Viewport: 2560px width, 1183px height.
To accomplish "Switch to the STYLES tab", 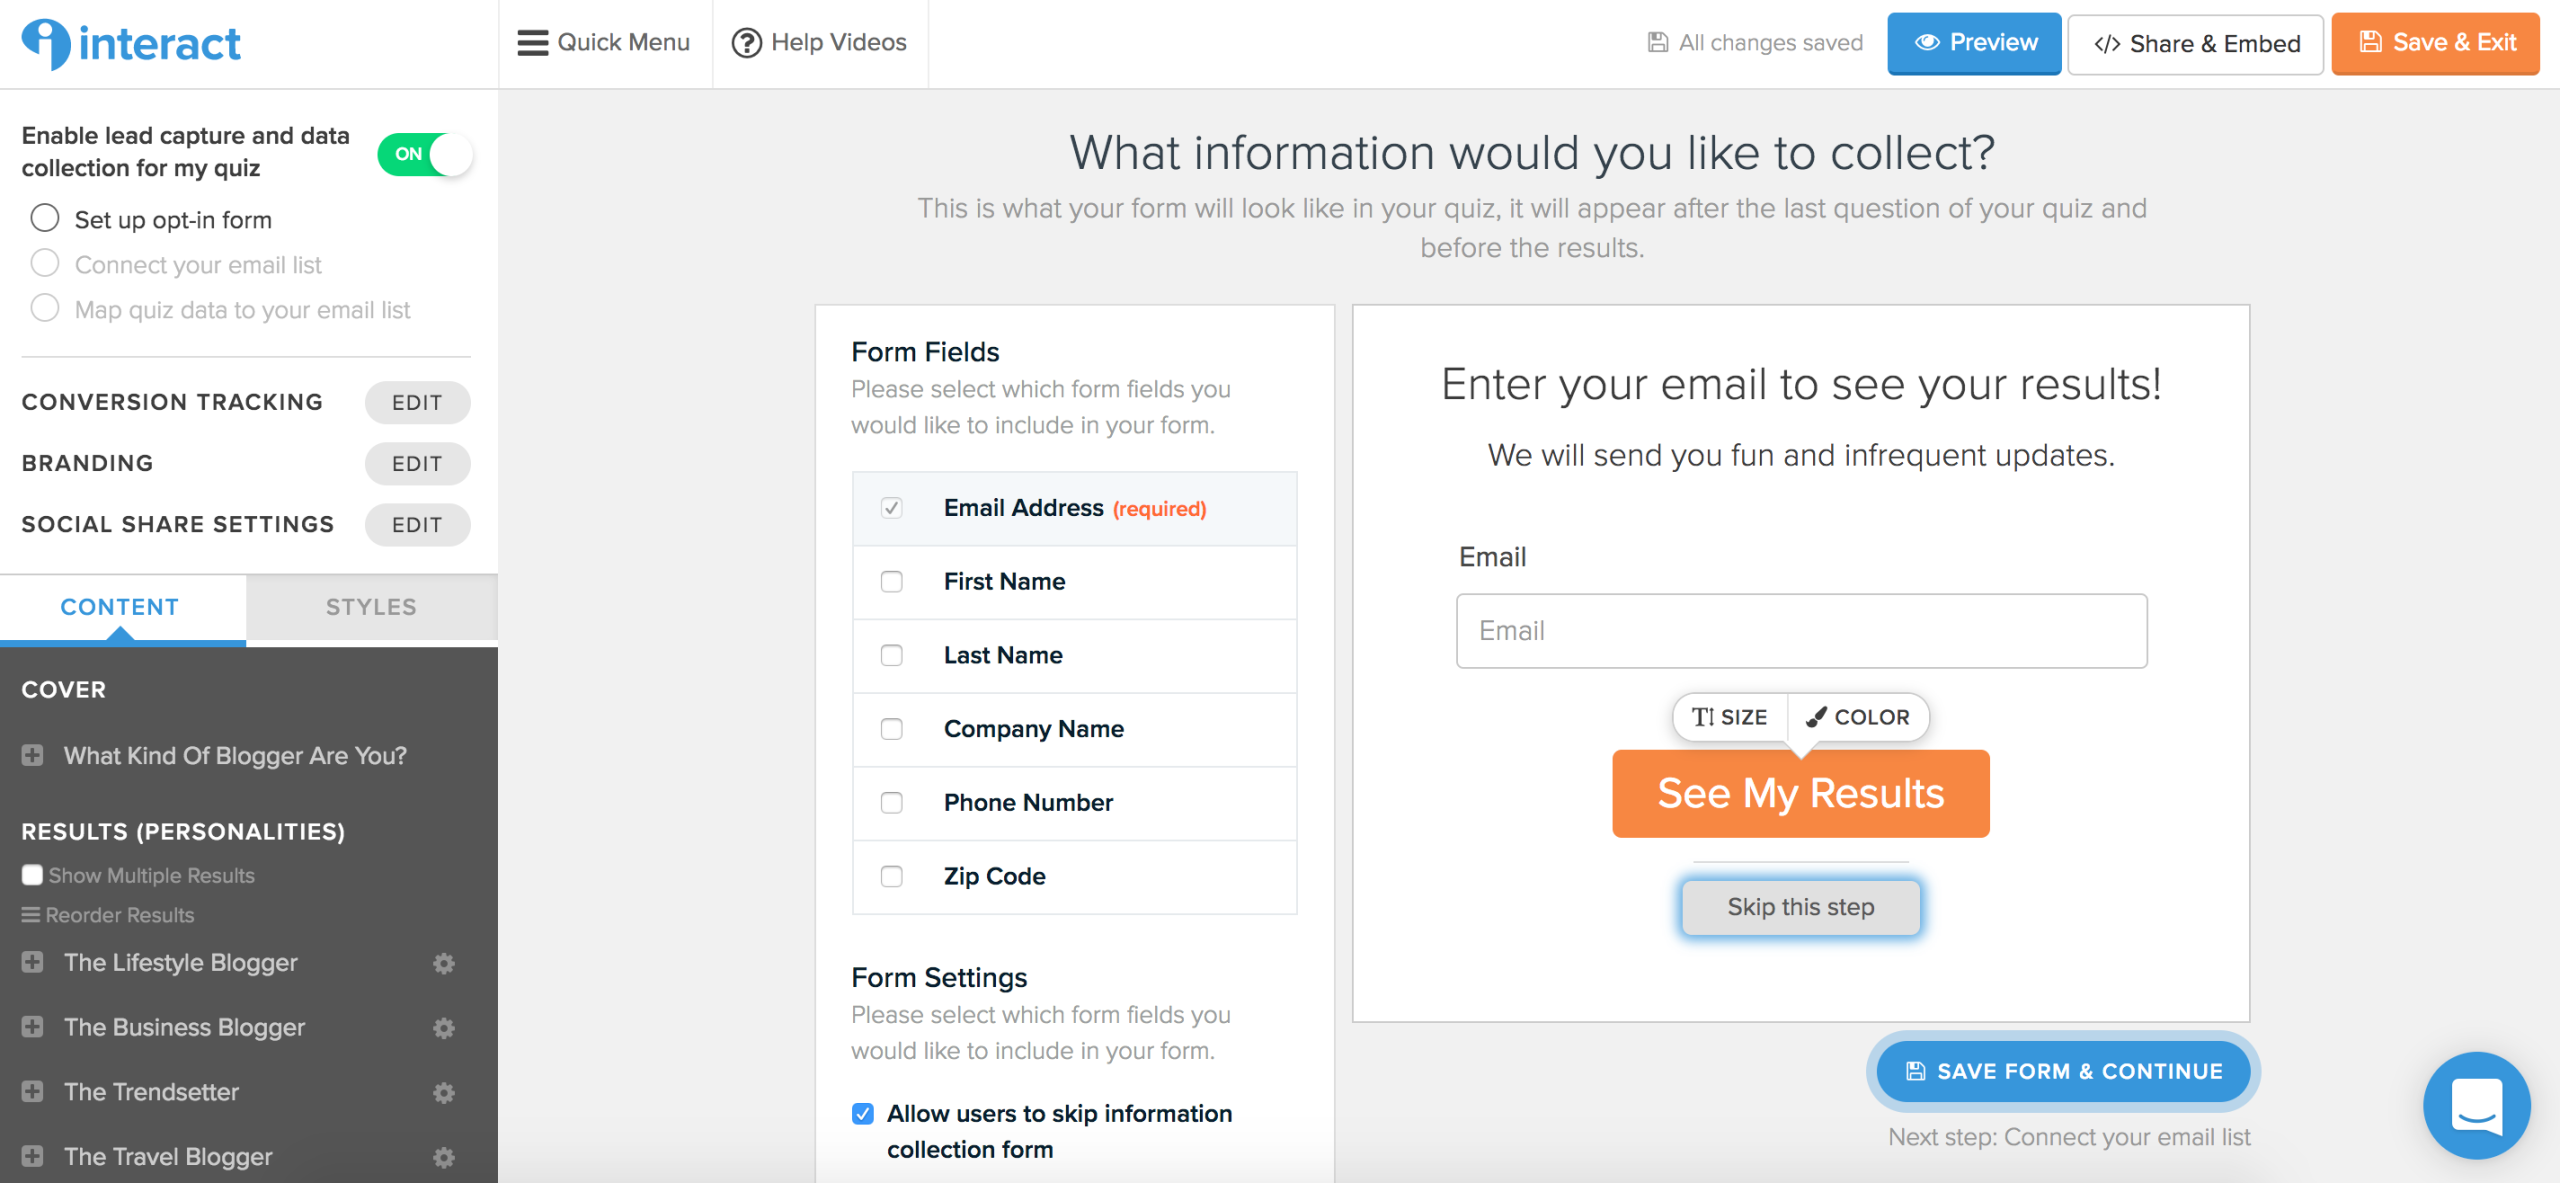I will tap(371, 607).
